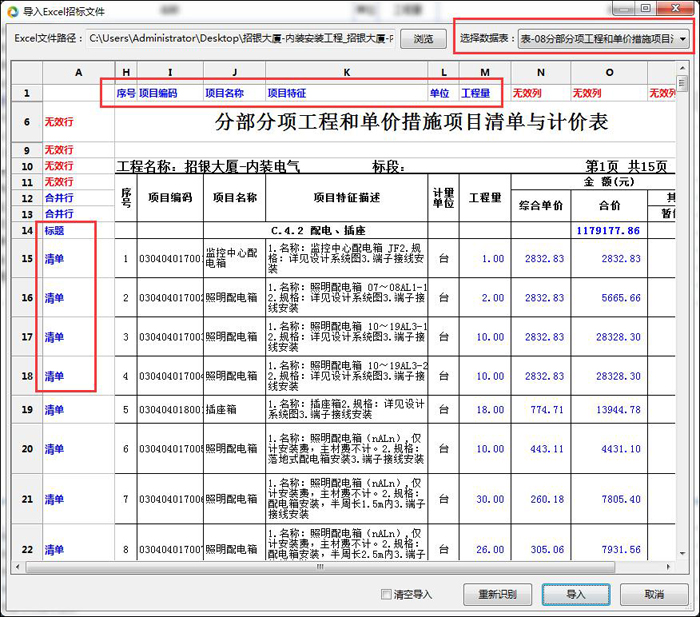Click the 取消 button
The image size is (700, 617).
click(654, 594)
